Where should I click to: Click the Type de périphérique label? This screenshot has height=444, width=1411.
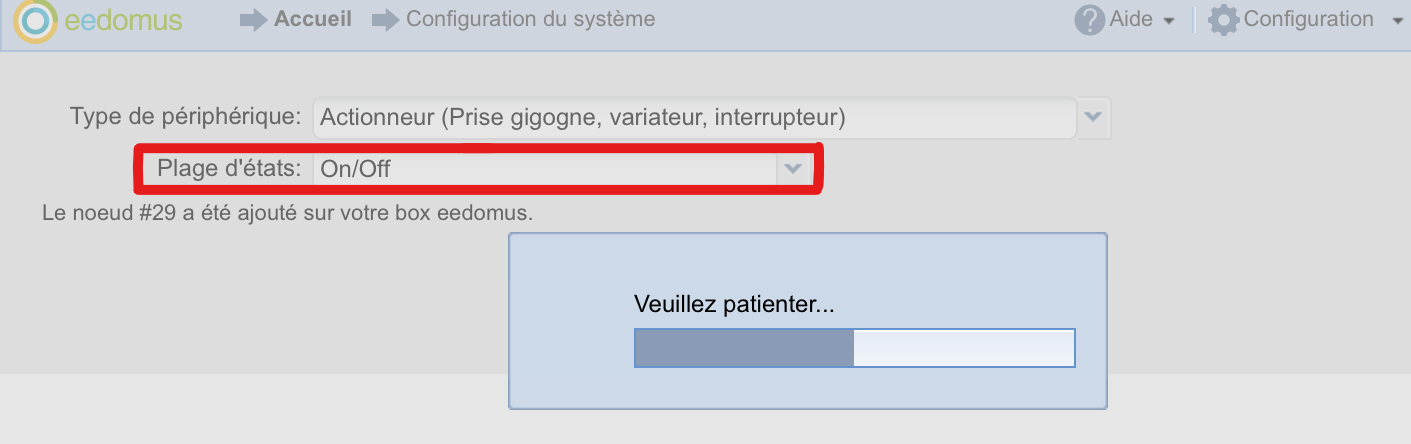(185, 116)
